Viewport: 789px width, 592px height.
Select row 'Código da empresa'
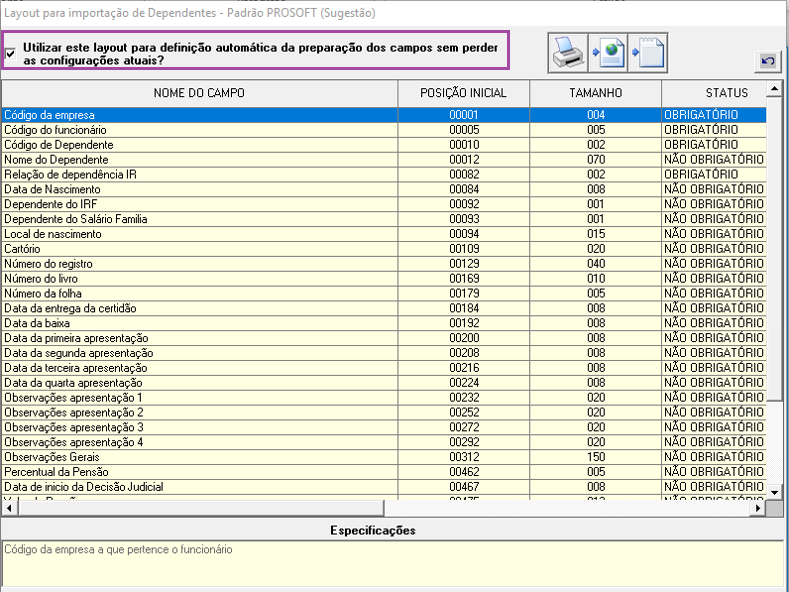coord(384,115)
